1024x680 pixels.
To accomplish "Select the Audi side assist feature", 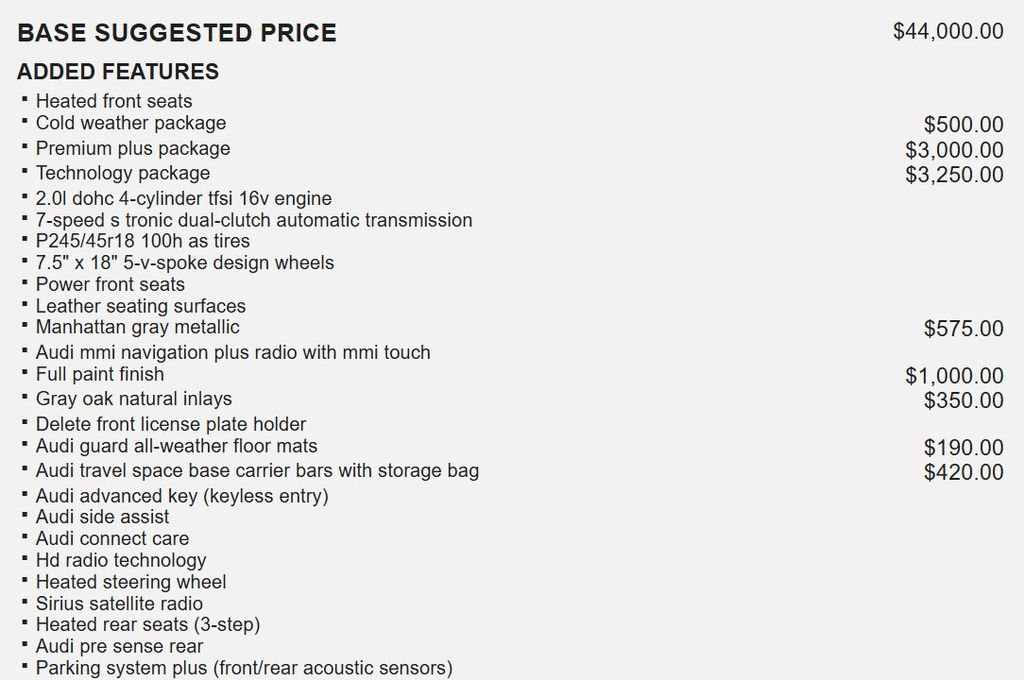I will pyautogui.click(x=103, y=517).
